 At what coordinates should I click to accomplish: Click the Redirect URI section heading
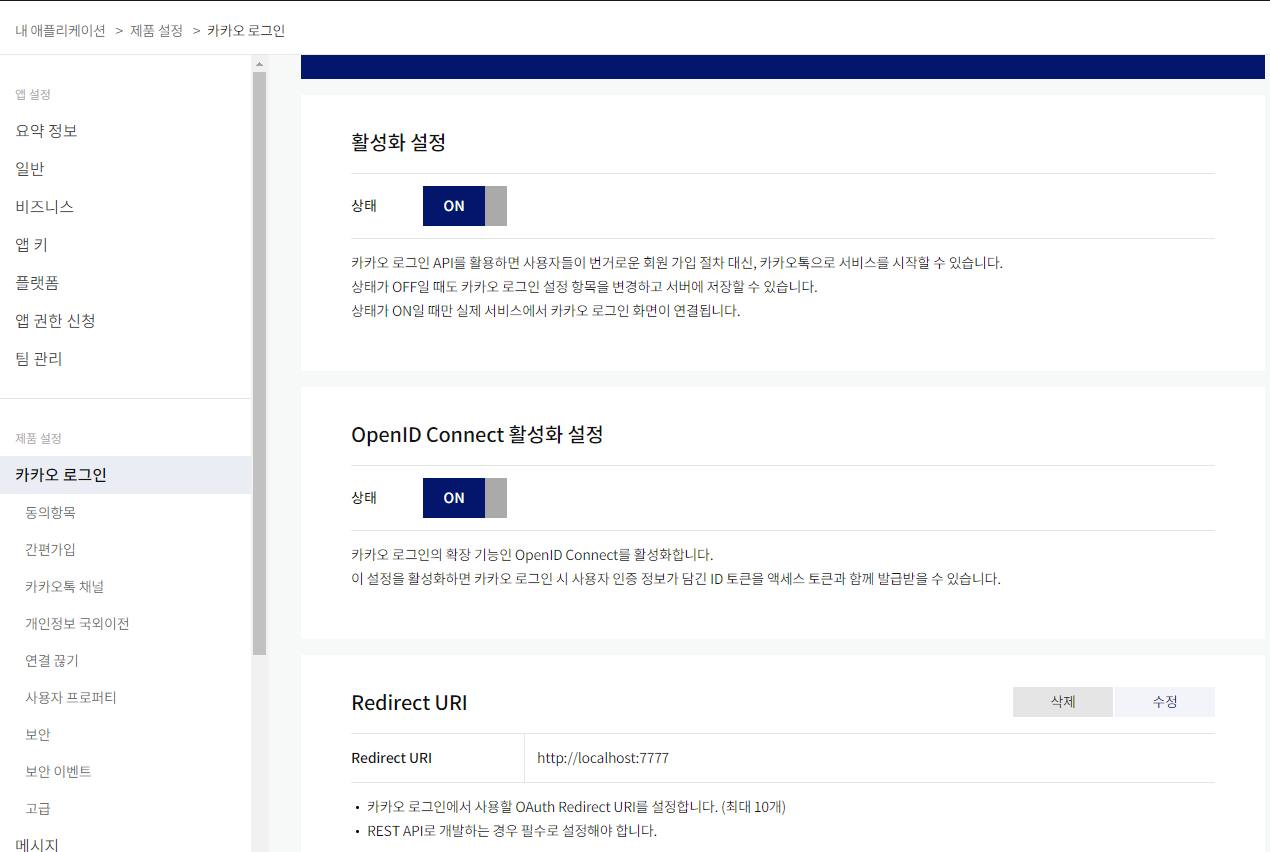click(x=409, y=702)
